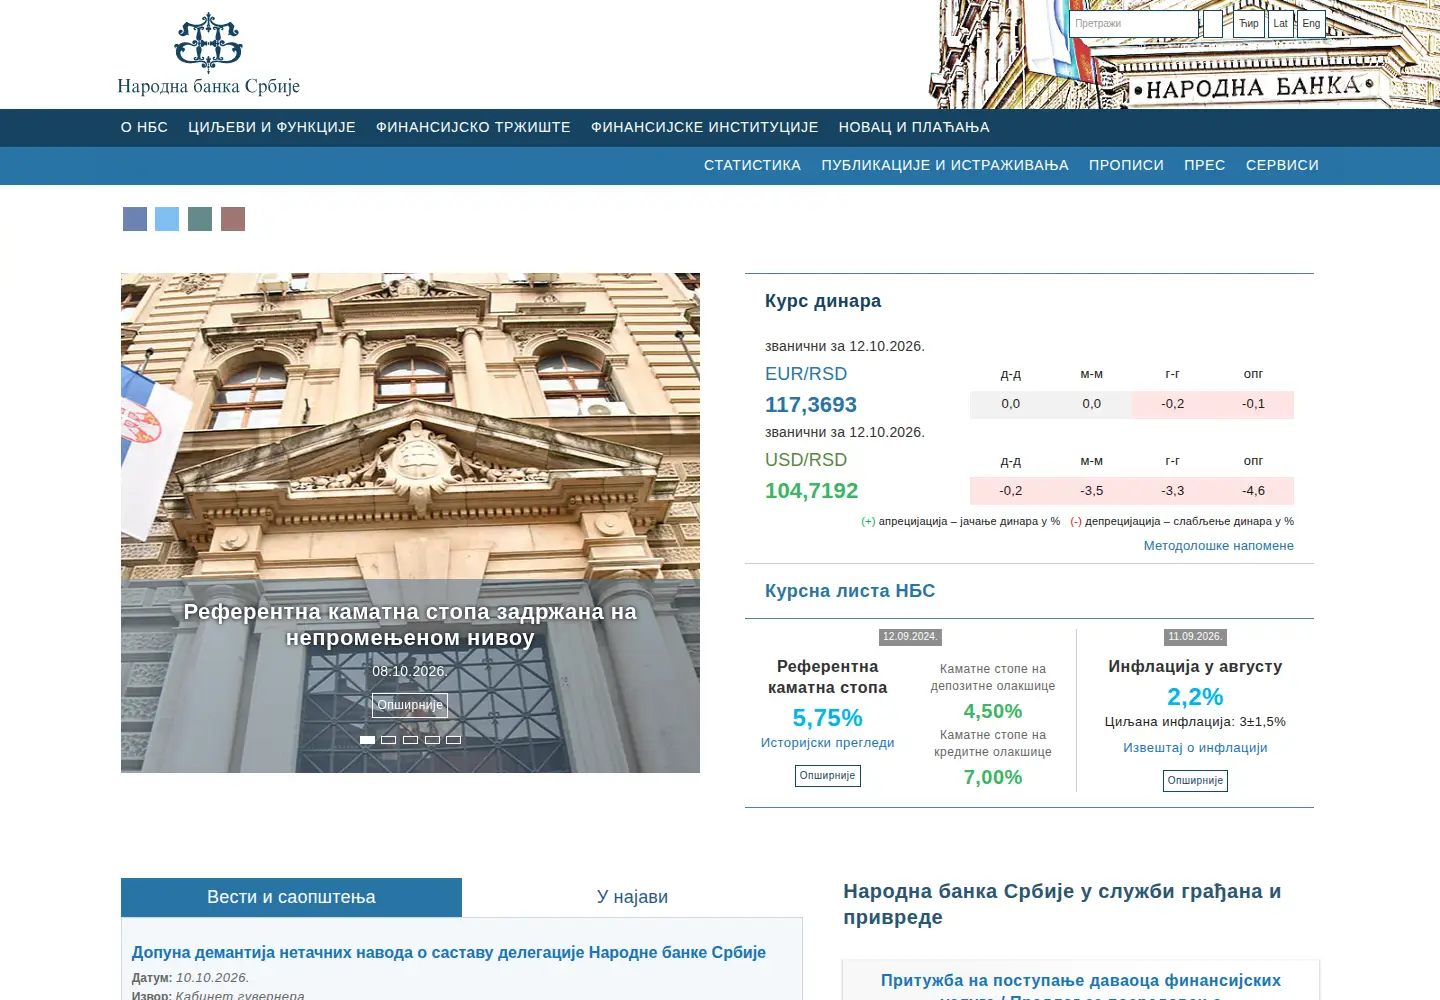Switch site language to Eng
1440x1000 pixels.
(1311, 24)
